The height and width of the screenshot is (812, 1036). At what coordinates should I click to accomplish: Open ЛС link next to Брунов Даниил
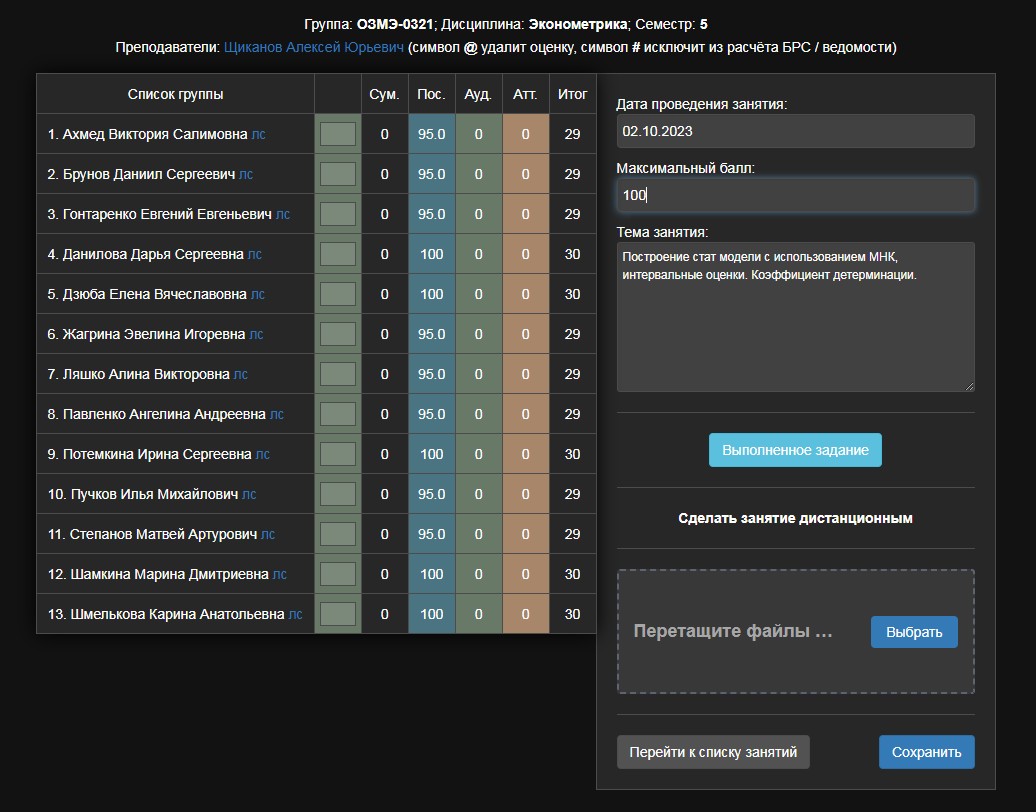pyautogui.click(x=246, y=174)
